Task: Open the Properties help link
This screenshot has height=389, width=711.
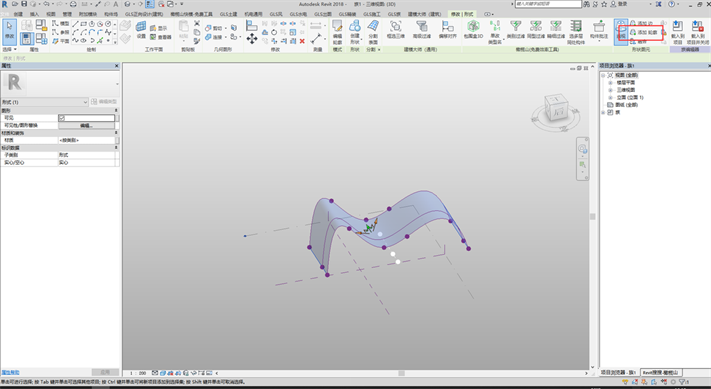Action: 10,372
